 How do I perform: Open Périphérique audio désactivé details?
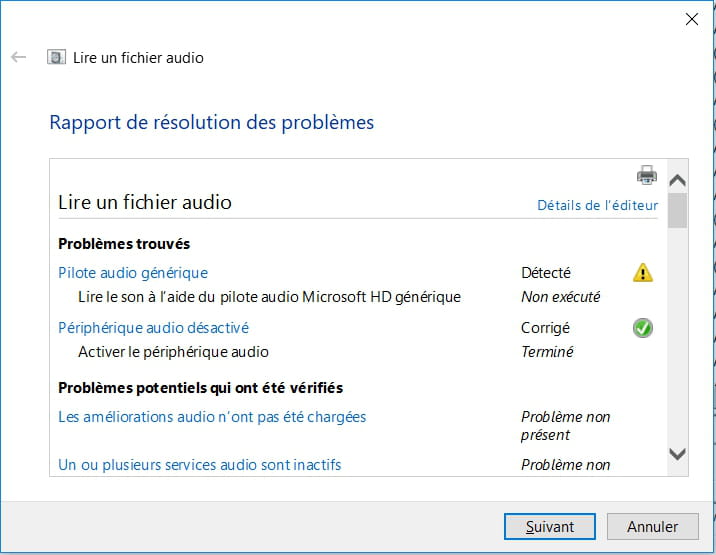tap(153, 327)
